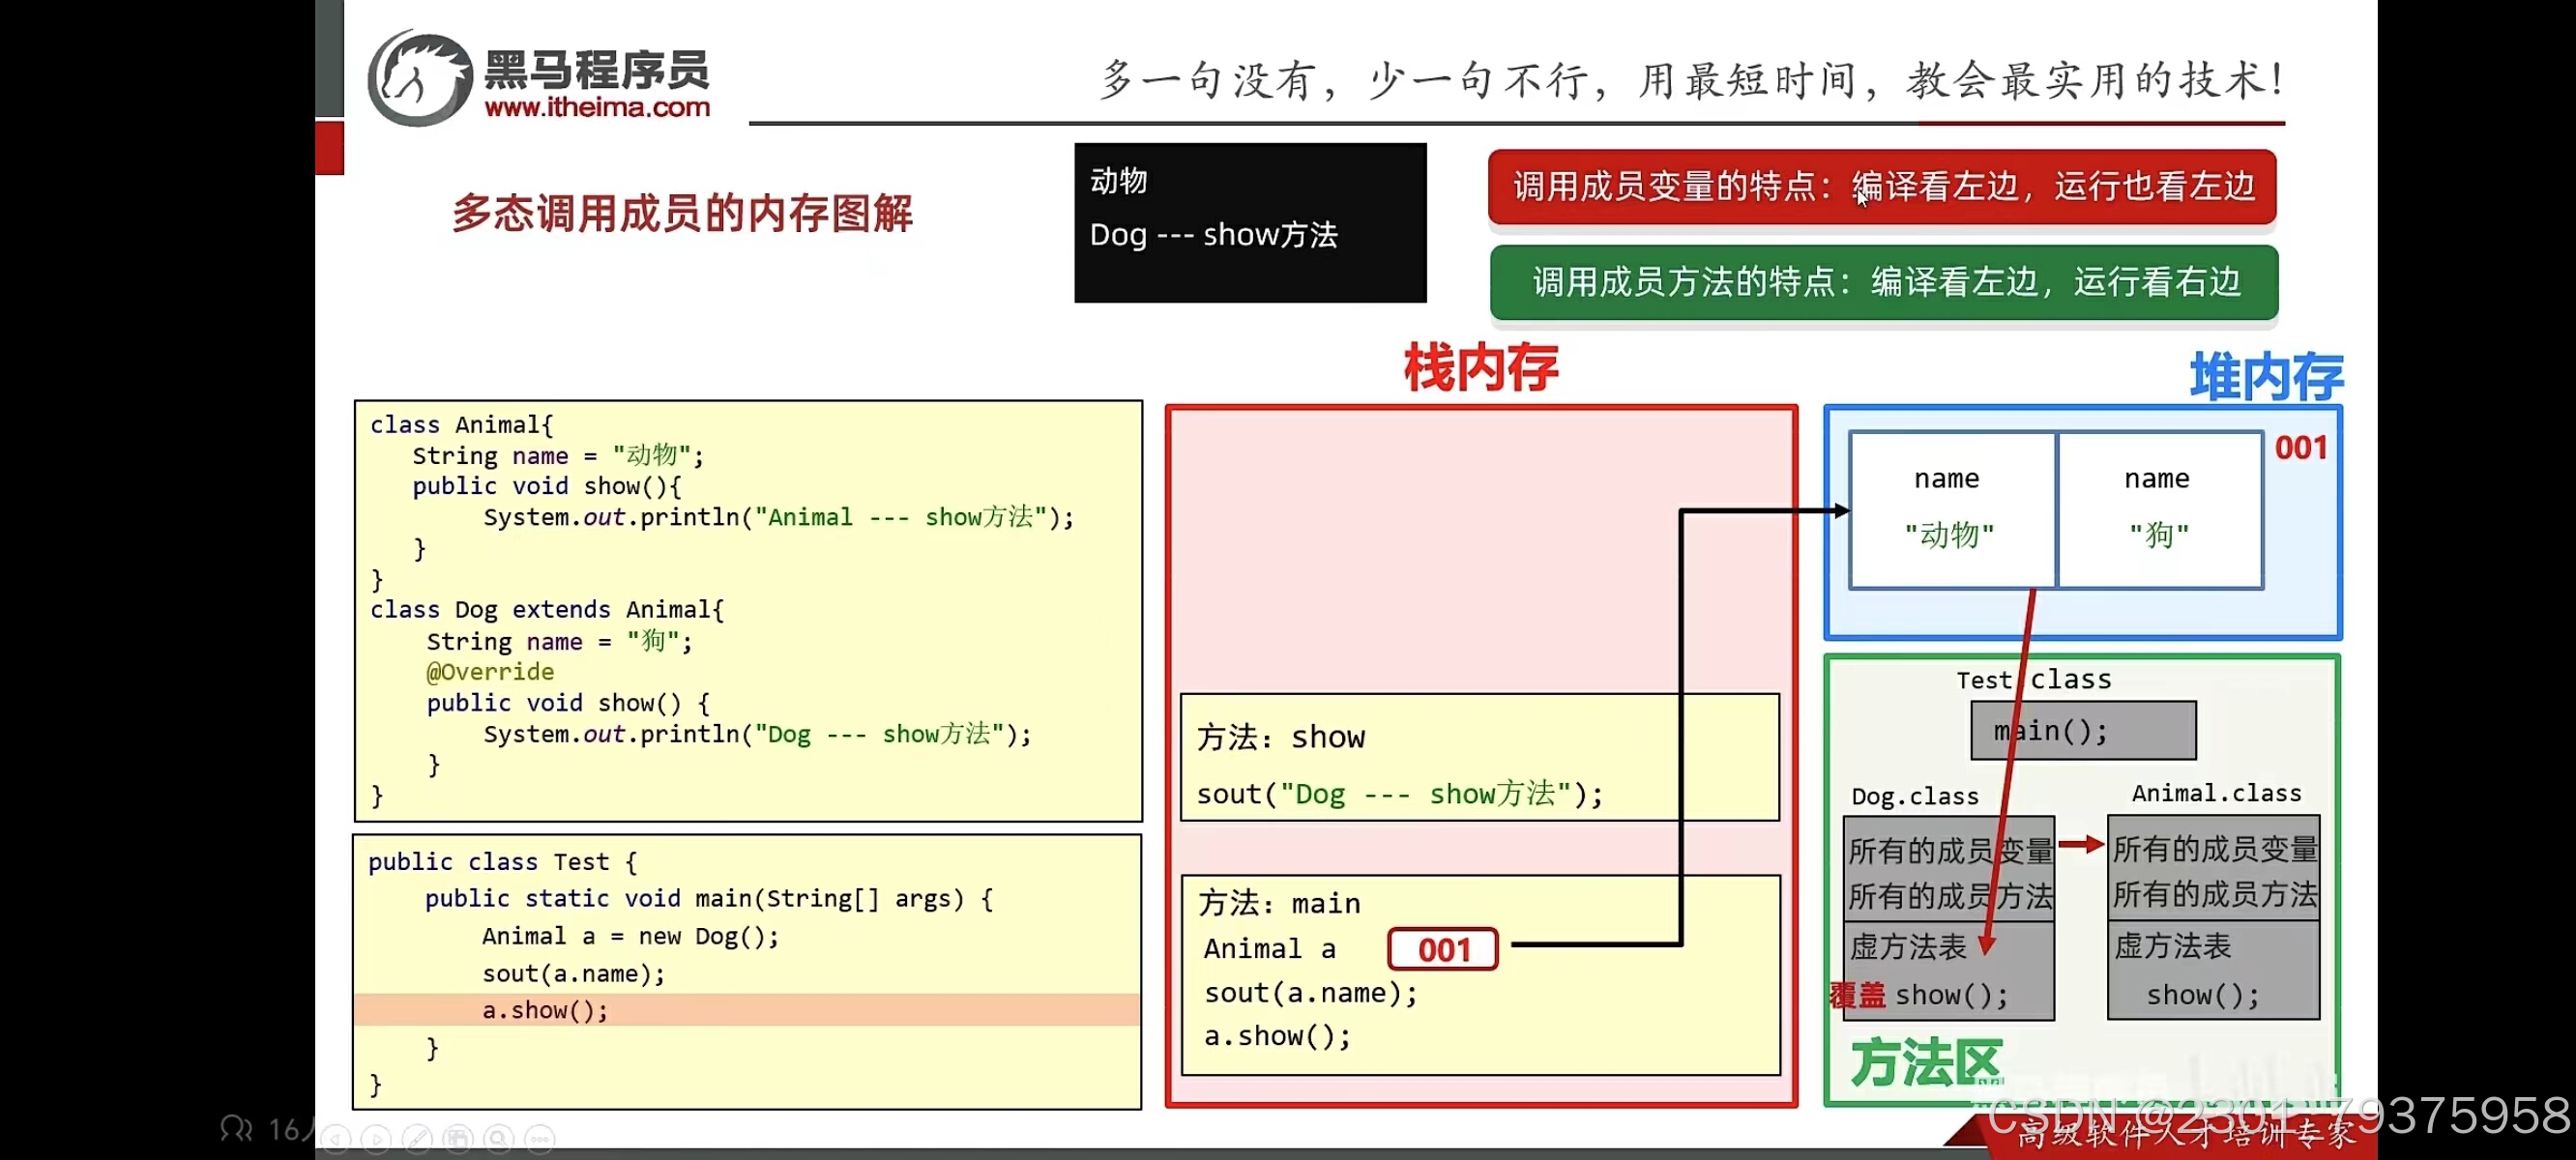Click the previous slide arrow icon
The width and height of the screenshot is (2576, 1160).
pos(337,1140)
